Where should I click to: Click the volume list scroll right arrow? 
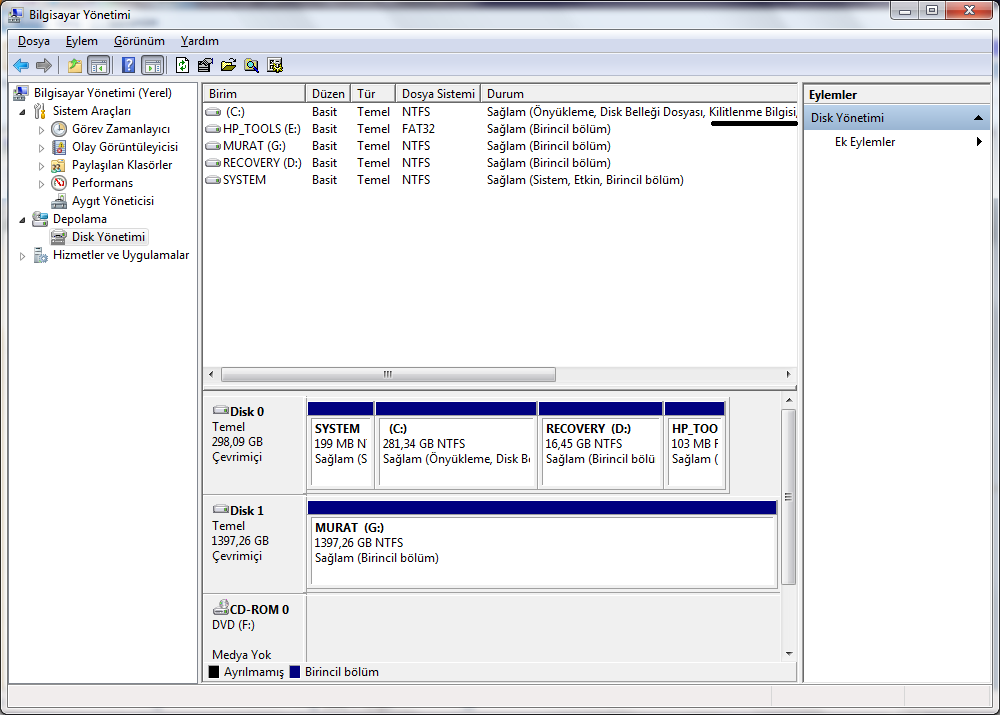point(788,374)
